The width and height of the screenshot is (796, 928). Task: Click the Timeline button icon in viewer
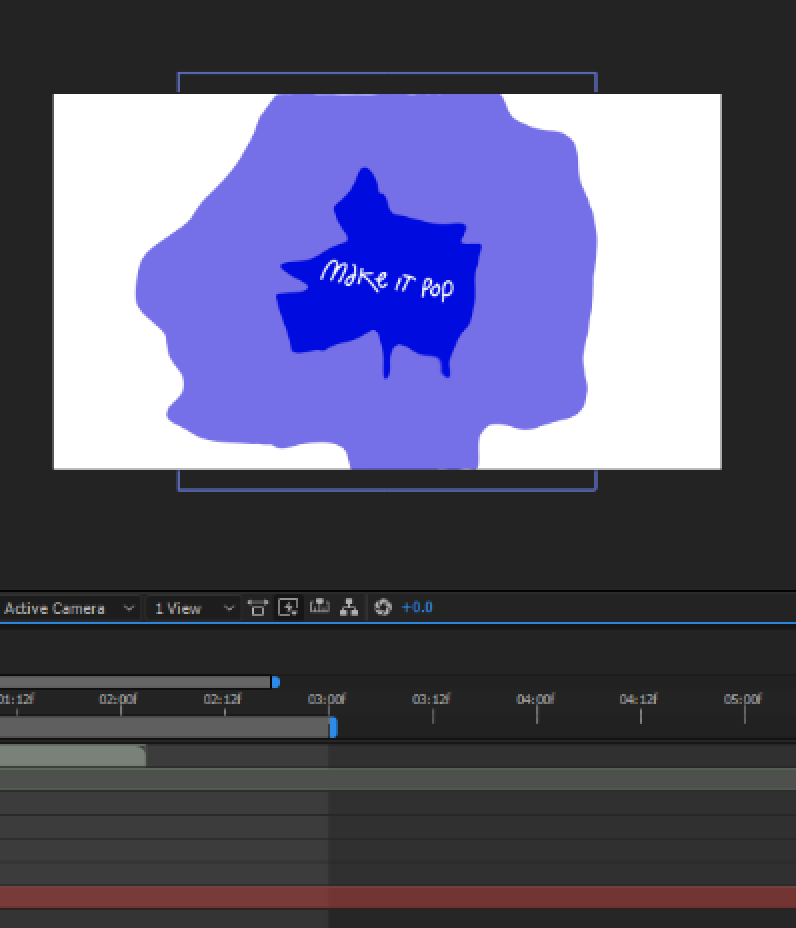tap(320, 607)
